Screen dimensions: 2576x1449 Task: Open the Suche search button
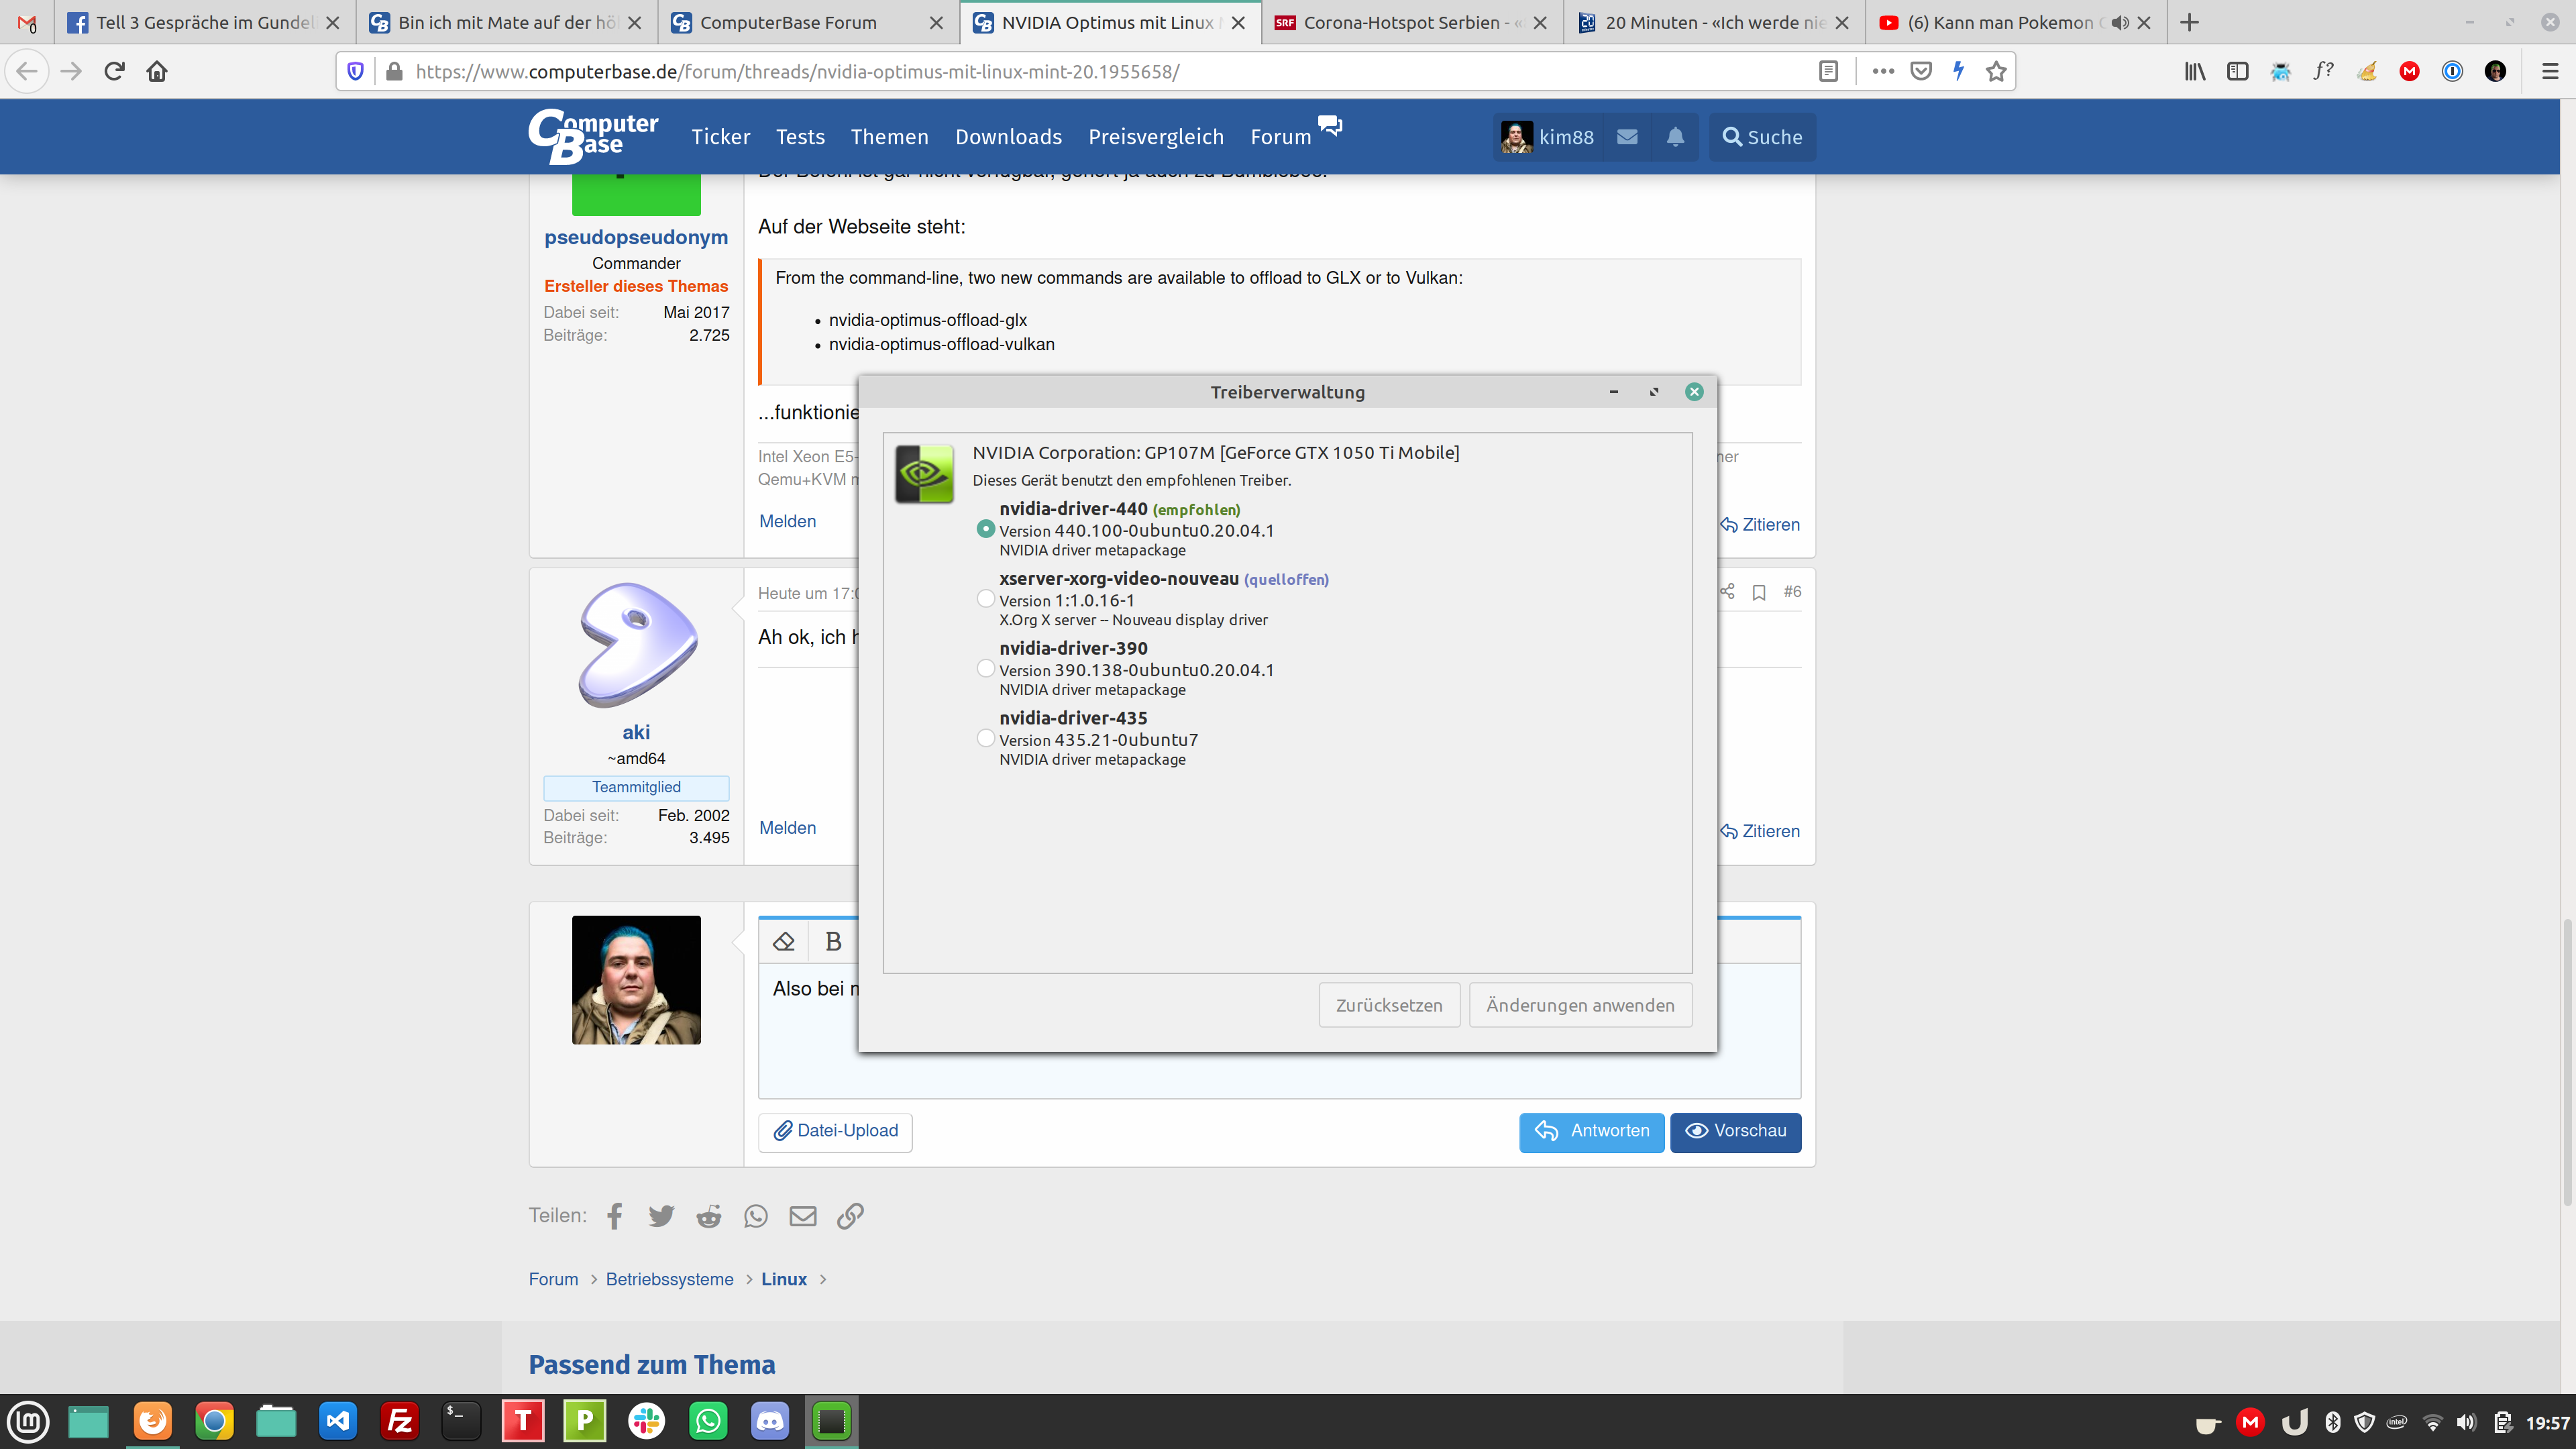pos(1762,137)
